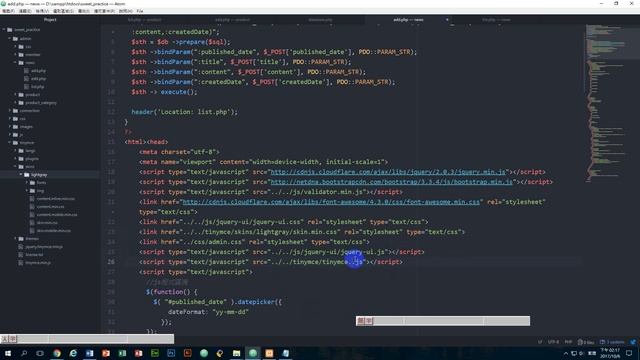Open jquery.tinymce.min.js in the tree
This screenshot has width=640, height=360.
coord(44,247)
